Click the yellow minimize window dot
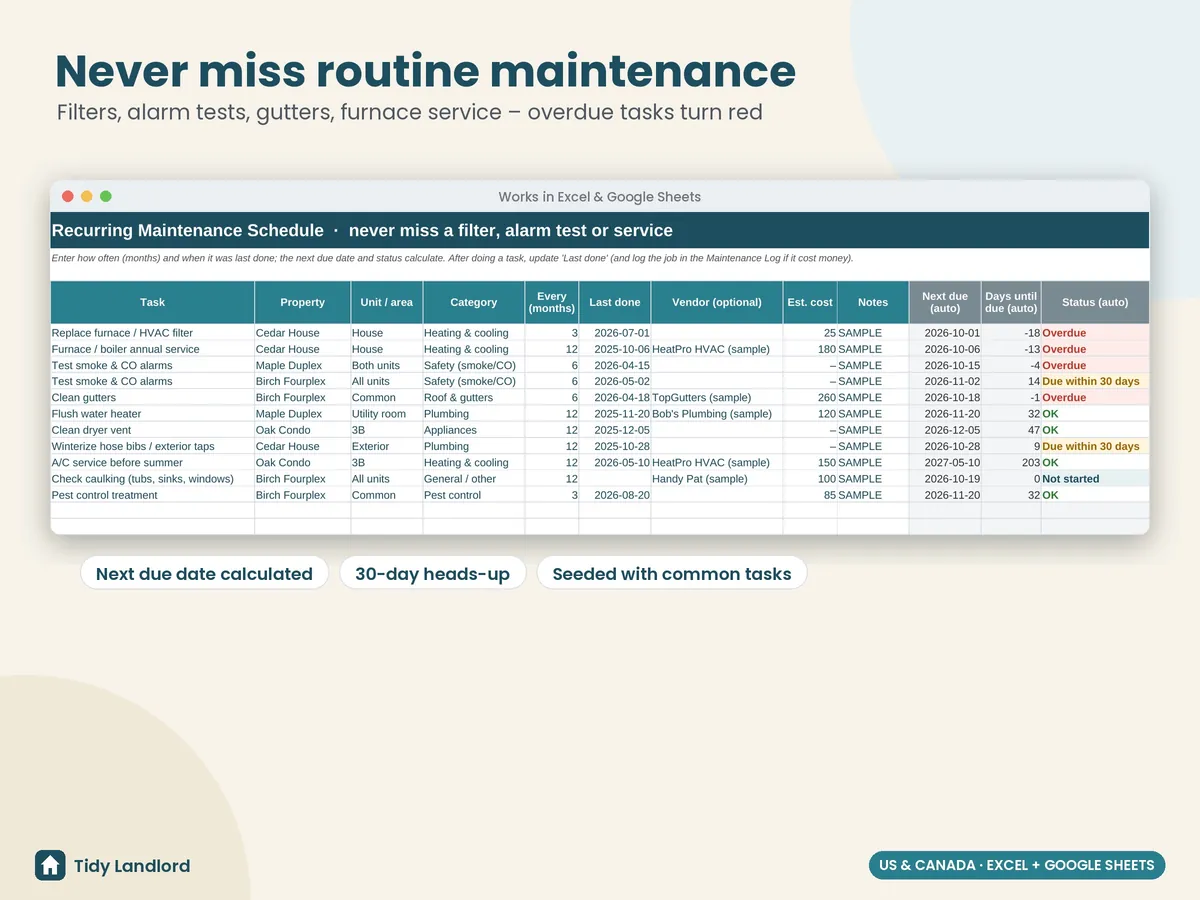 tap(87, 197)
